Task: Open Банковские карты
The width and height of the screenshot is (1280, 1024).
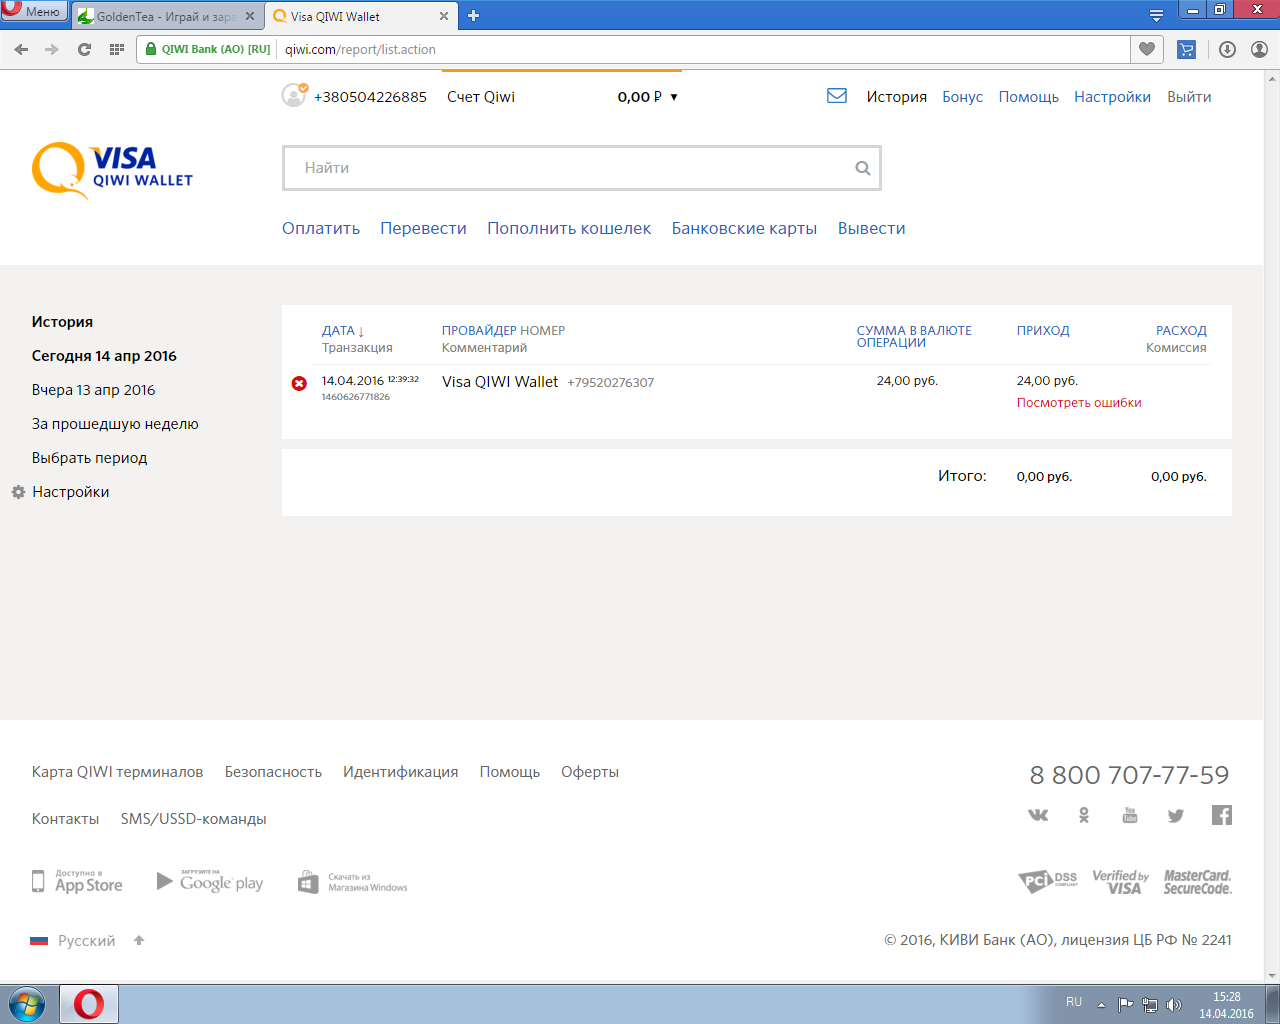Action: pos(744,228)
